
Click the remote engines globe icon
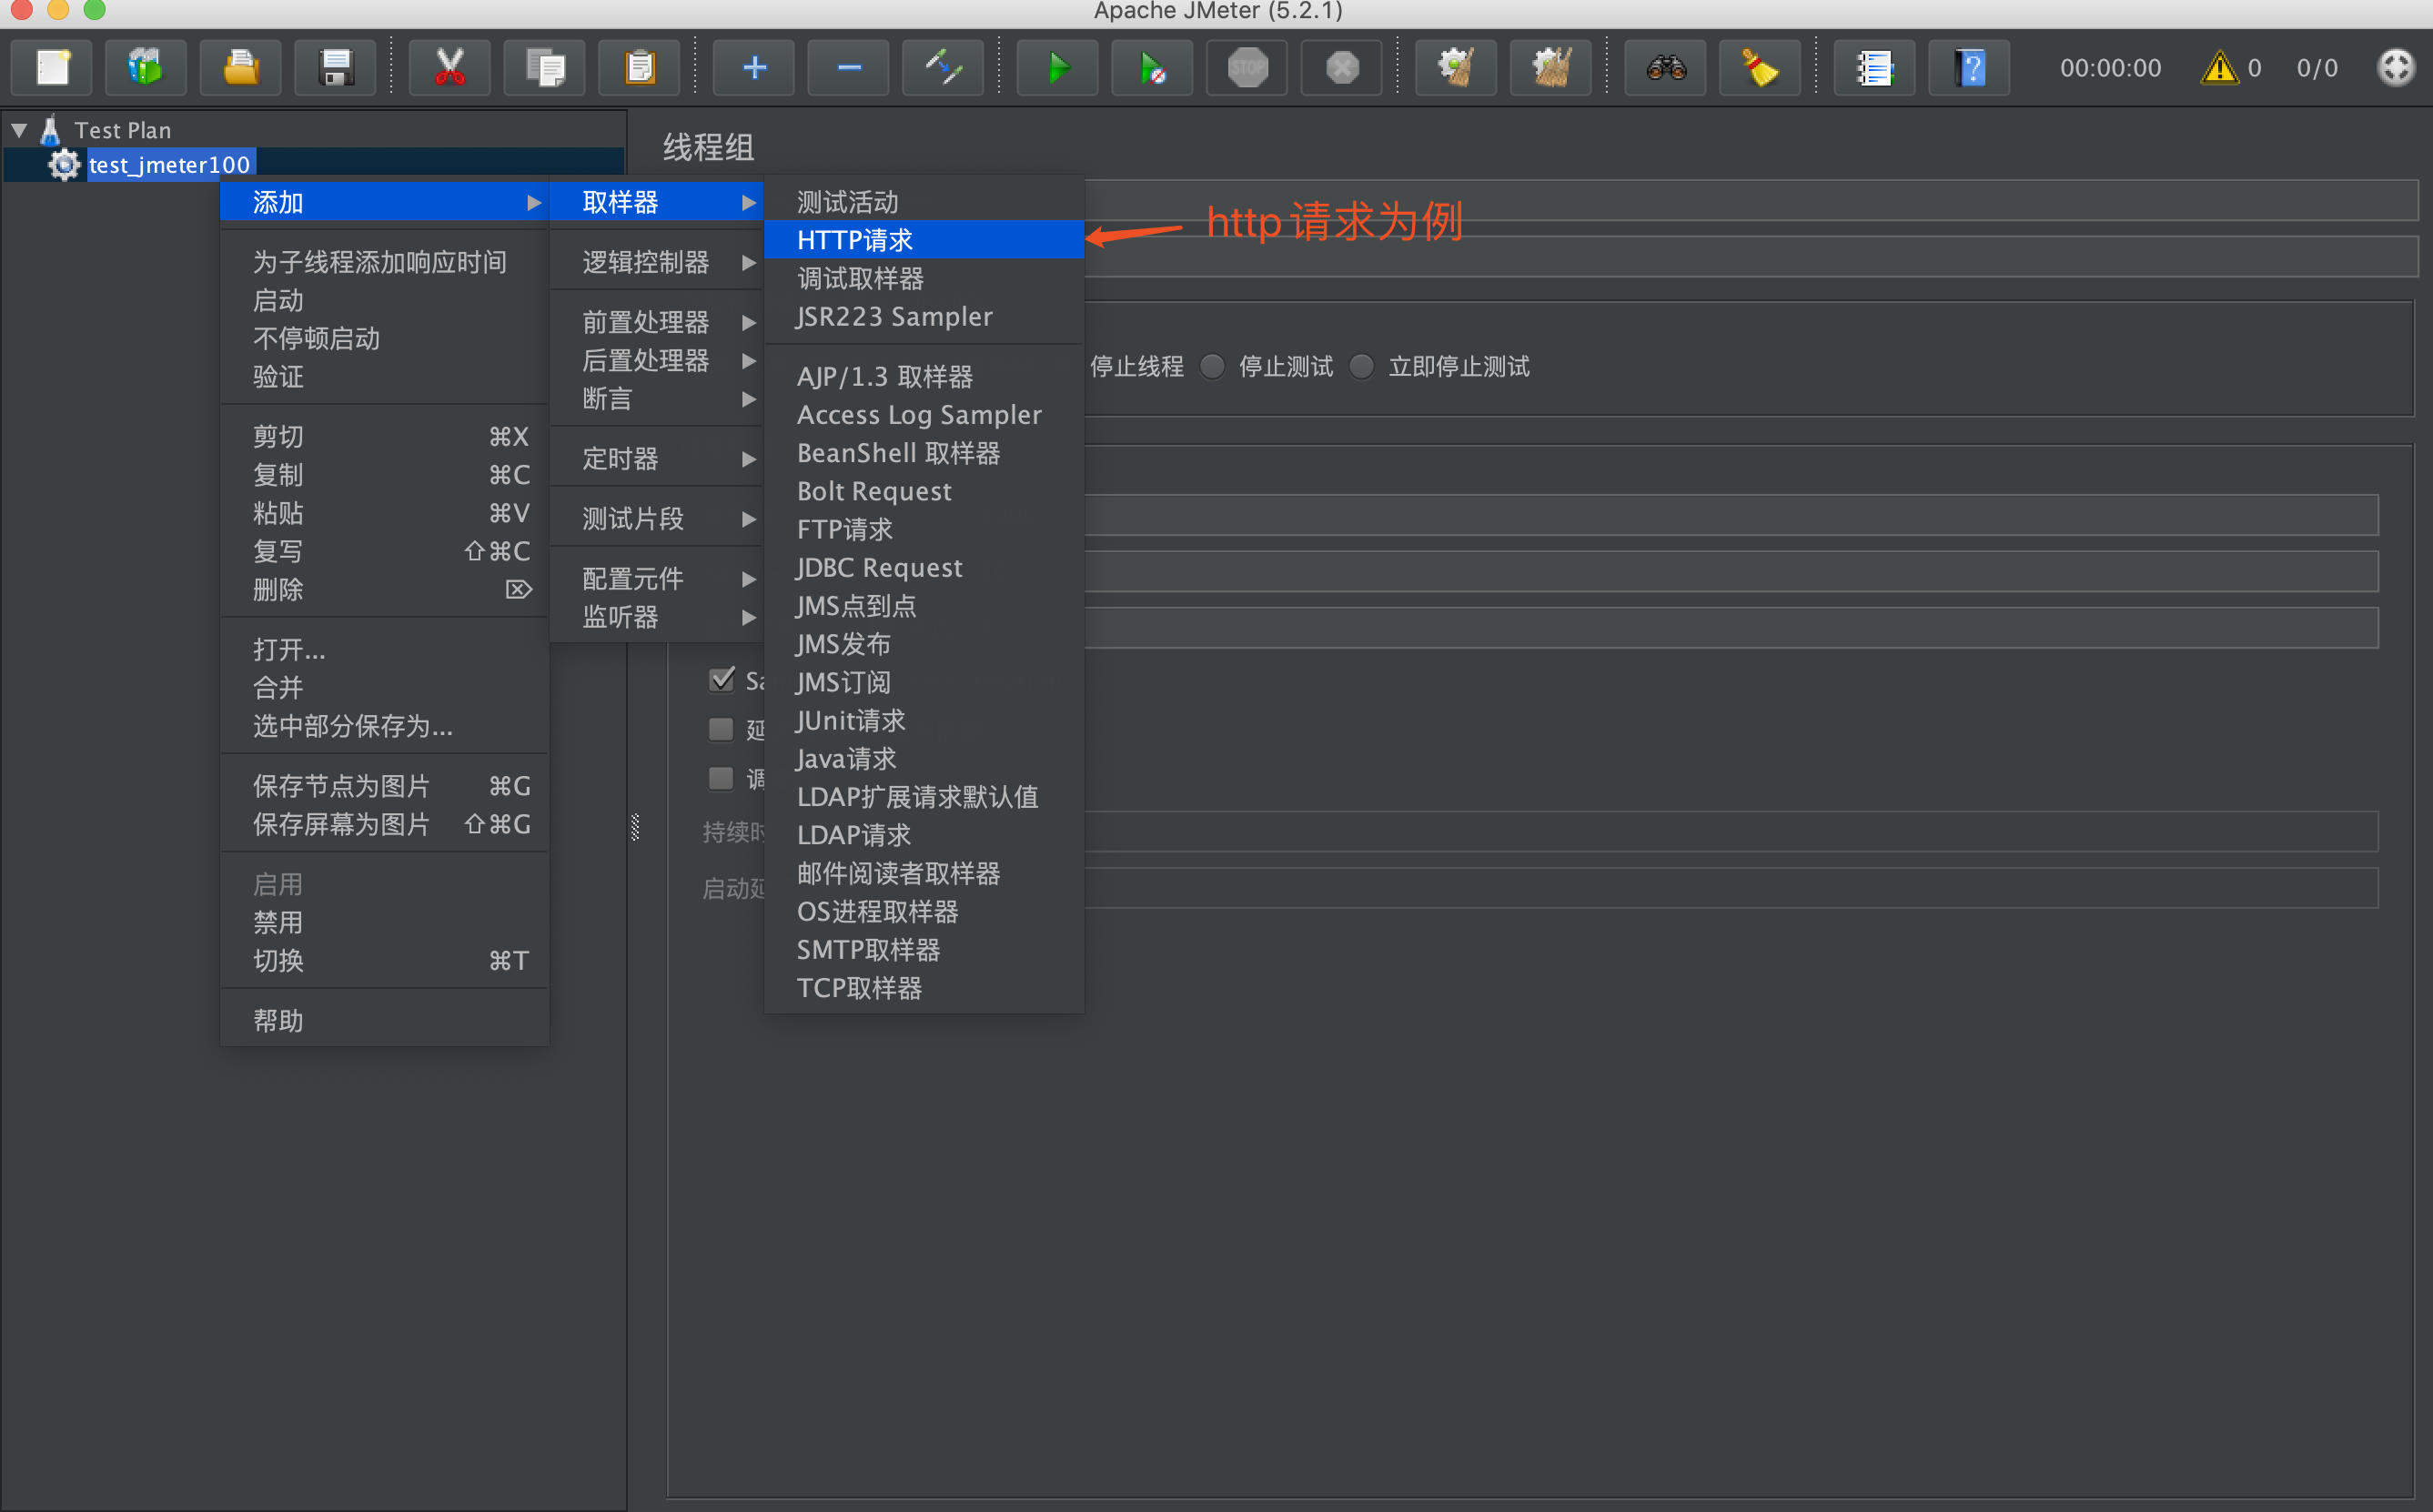coord(2396,68)
